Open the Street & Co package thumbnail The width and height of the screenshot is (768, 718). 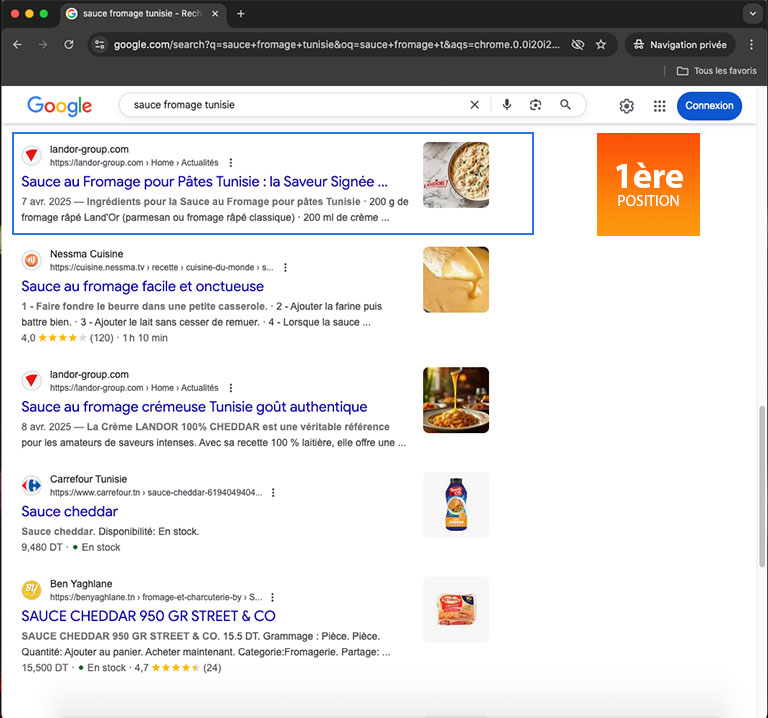[456, 610]
